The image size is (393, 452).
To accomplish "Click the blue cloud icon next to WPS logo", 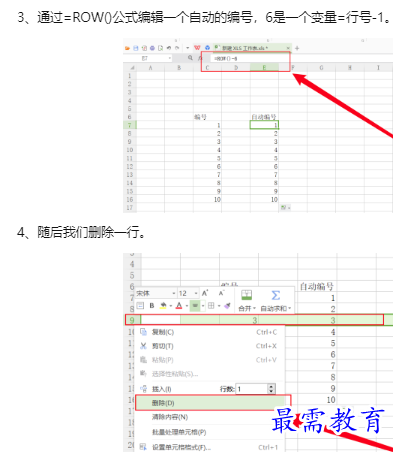I will pos(207,48).
